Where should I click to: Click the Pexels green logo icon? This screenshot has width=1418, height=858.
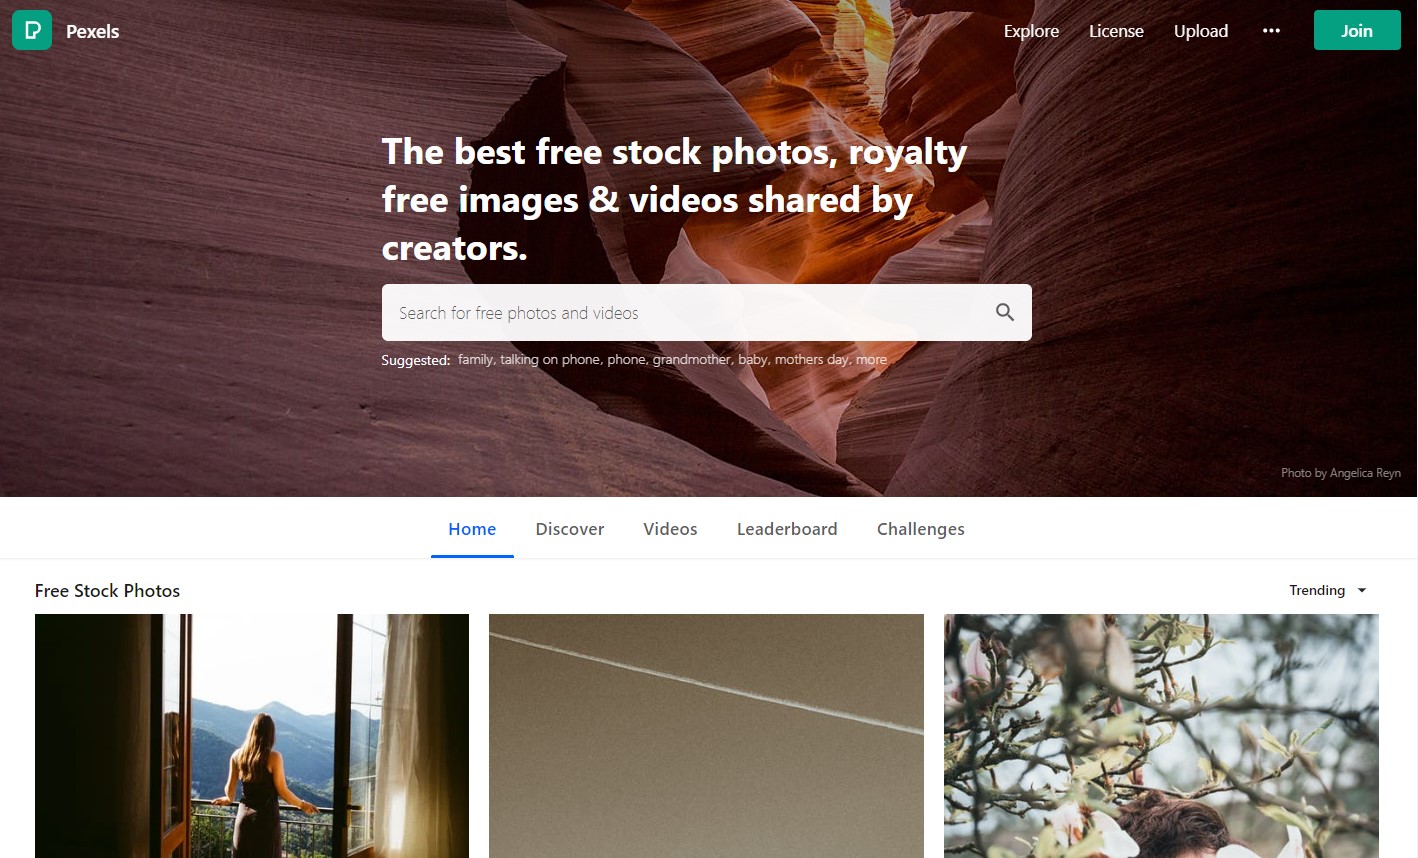tap(32, 31)
